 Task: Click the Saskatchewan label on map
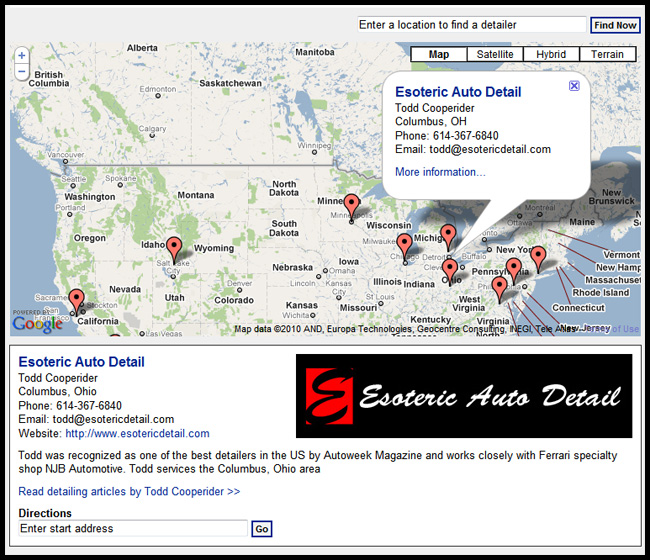click(x=230, y=83)
